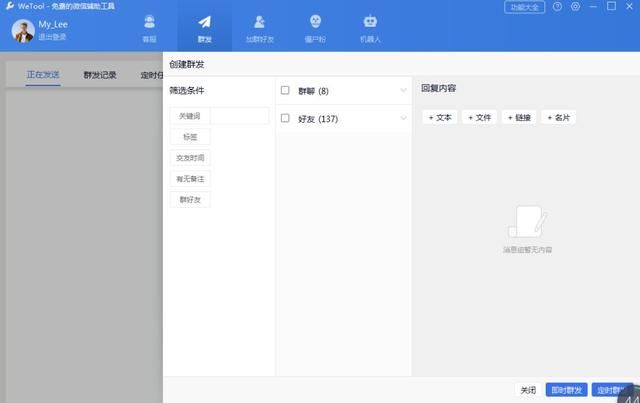Check the 群聊 (8) checkbox

coord(285,90)
